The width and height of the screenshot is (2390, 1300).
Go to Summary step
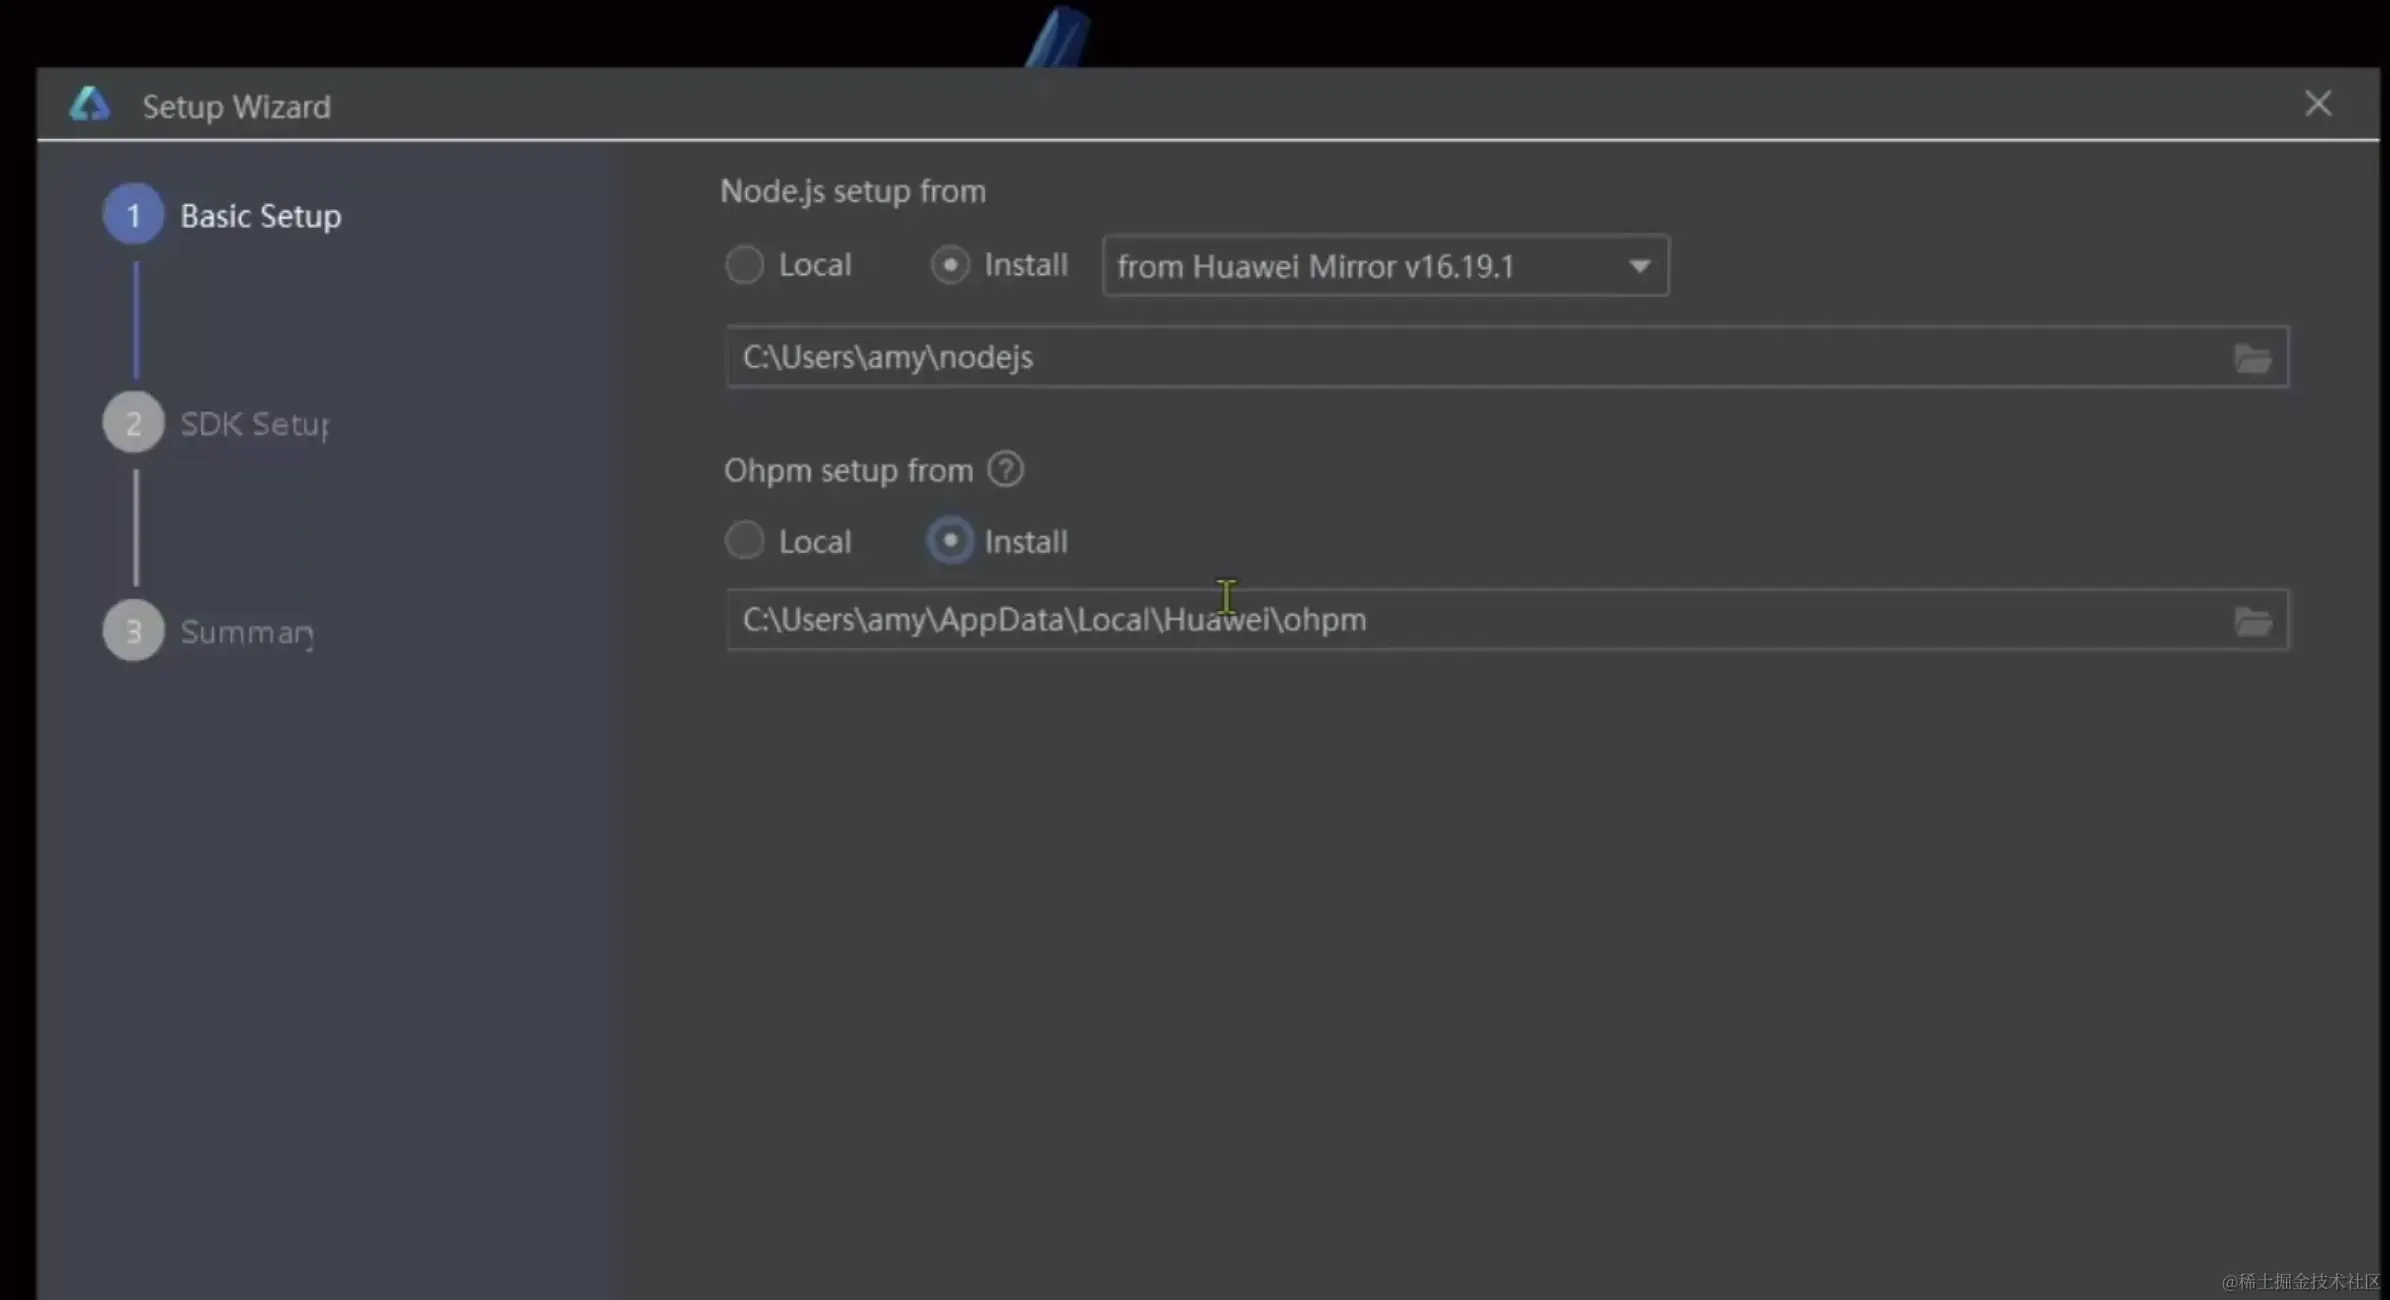[246, 632]
